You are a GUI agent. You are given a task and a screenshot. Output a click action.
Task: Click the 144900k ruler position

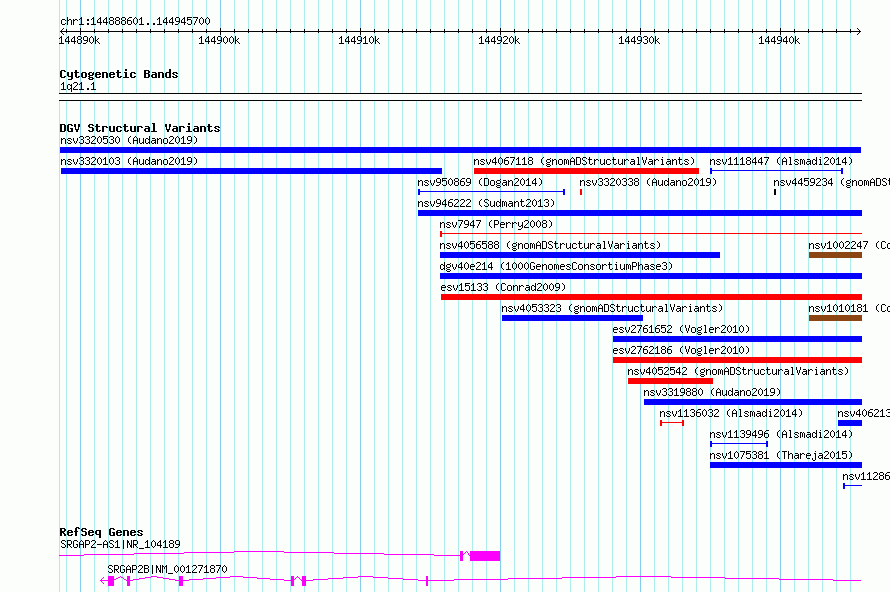coord(219,40)
